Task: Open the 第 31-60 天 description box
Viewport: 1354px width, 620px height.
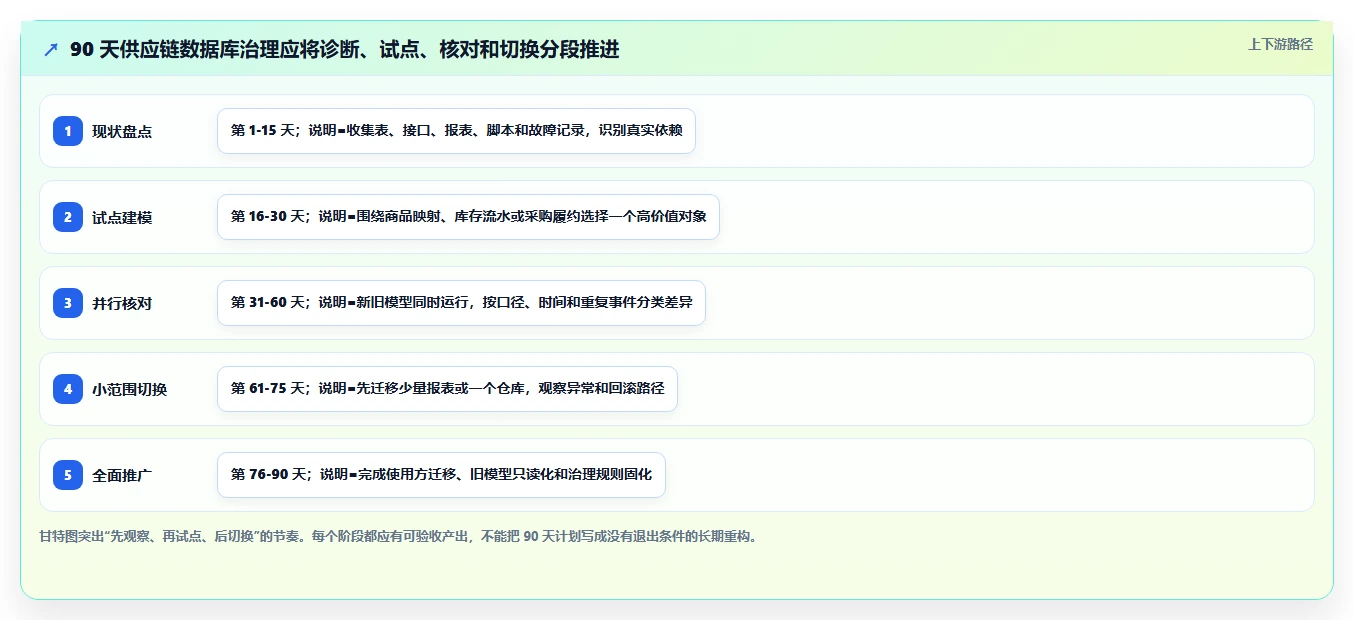Action: click(x=461, y=303)
